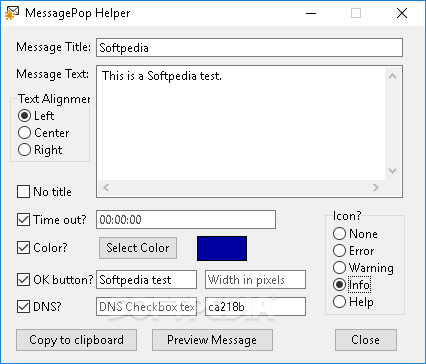Image resolution: width=426 pixels, height=364 pixels.
Task: Click the DNS Checkbox text field
Action: point(146,307)
